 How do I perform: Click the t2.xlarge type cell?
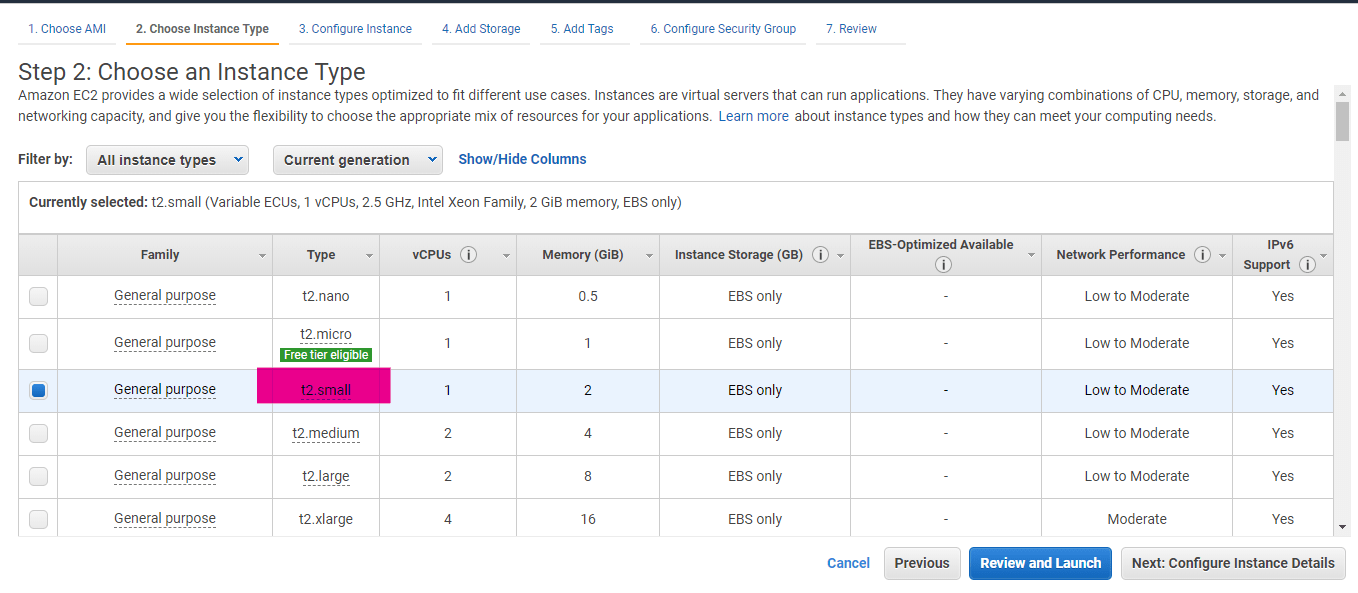pyautogui.click(x=326, y=519)
